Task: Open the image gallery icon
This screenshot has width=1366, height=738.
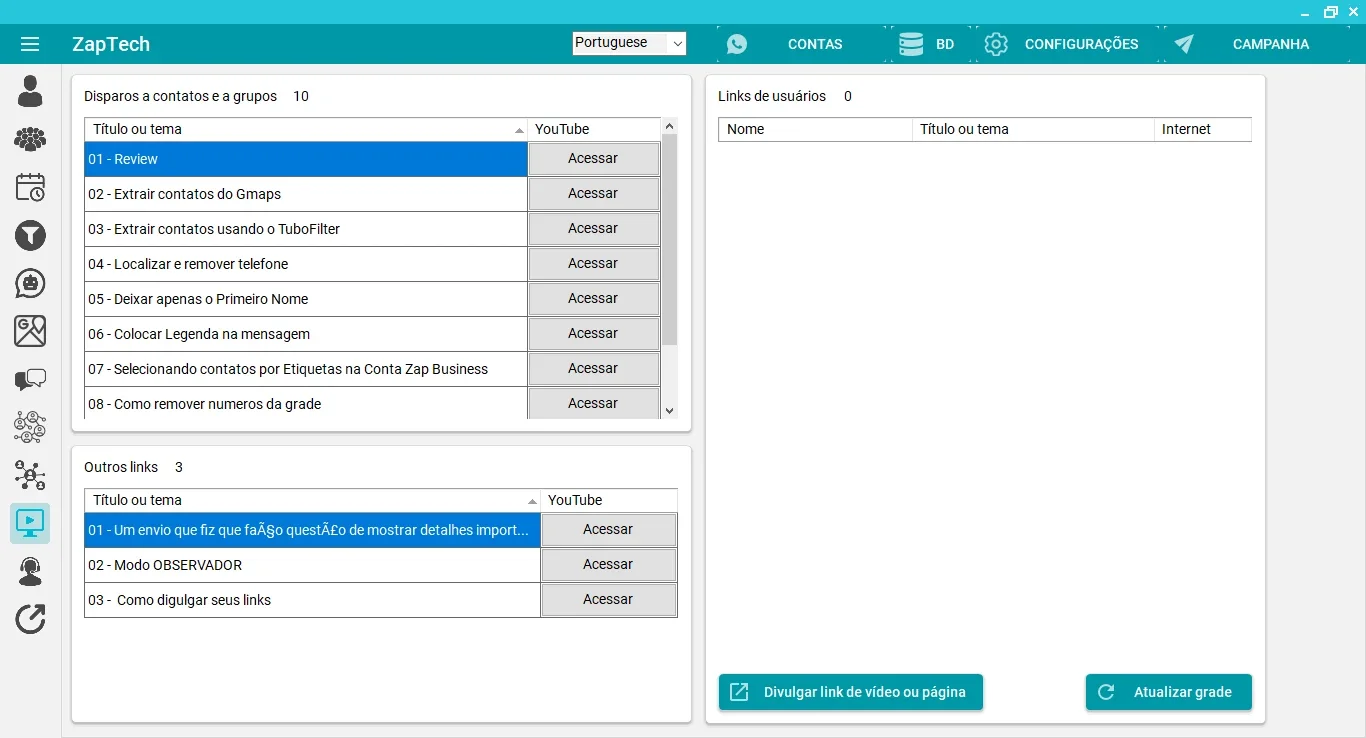Action: click(x=30, y=331)
